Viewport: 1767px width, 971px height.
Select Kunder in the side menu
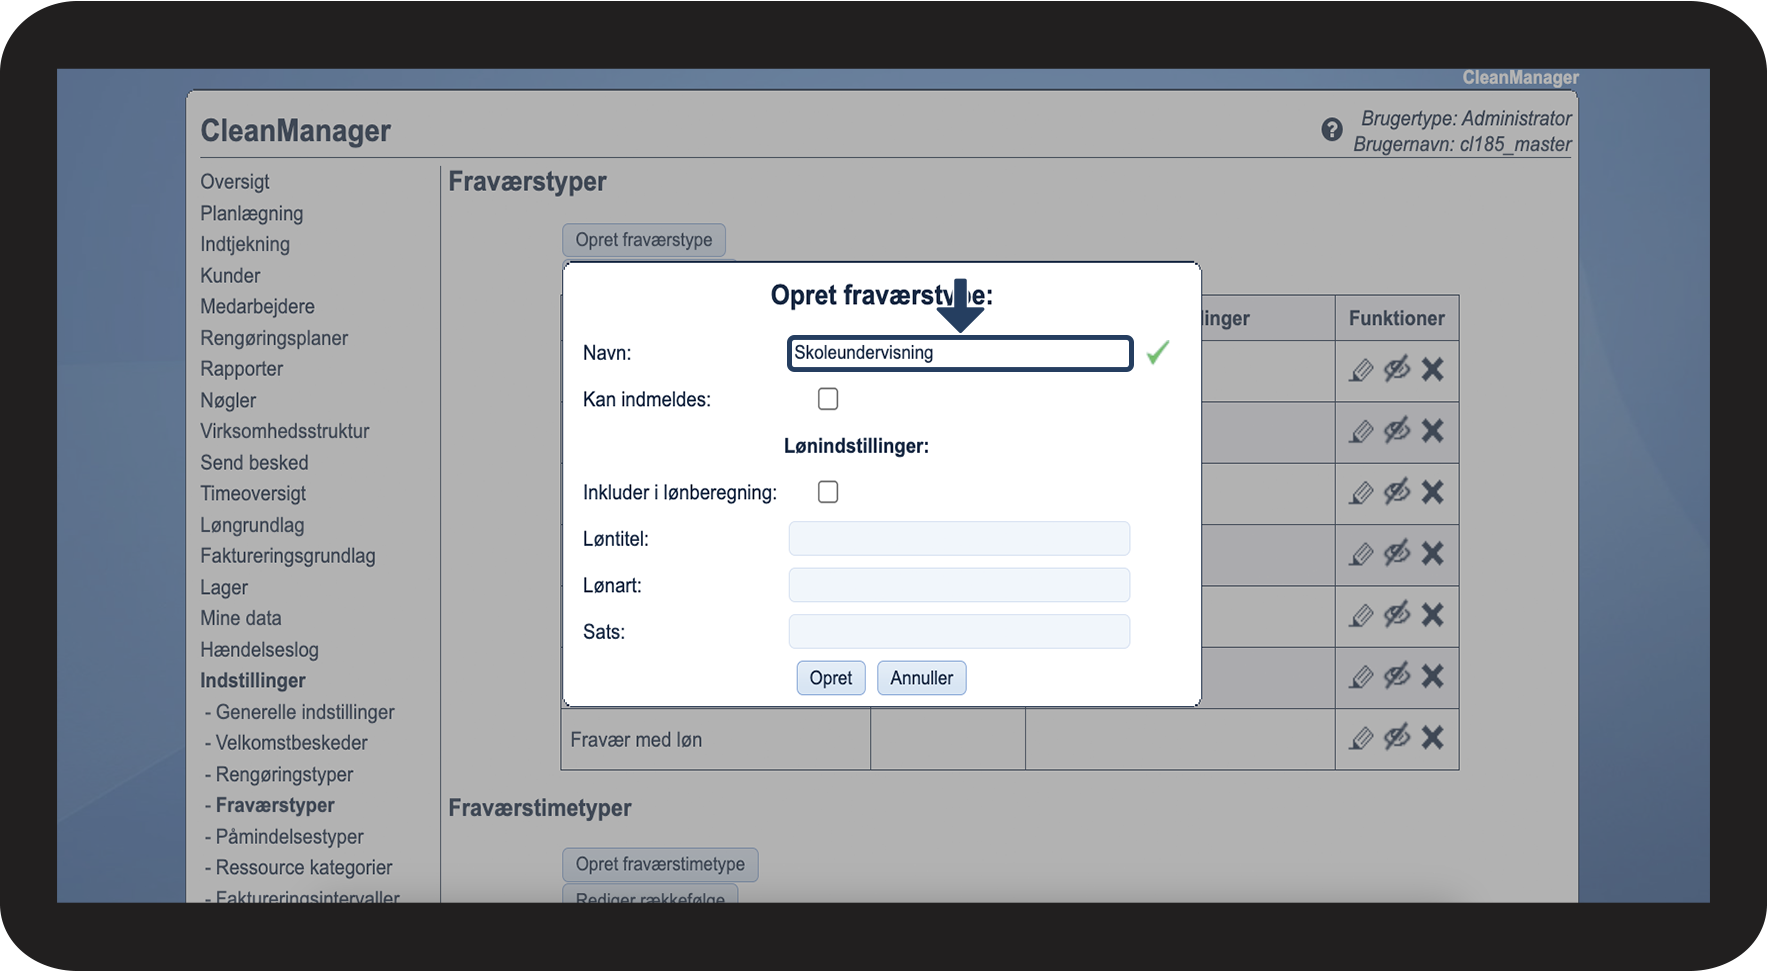(x=230, y=275)
